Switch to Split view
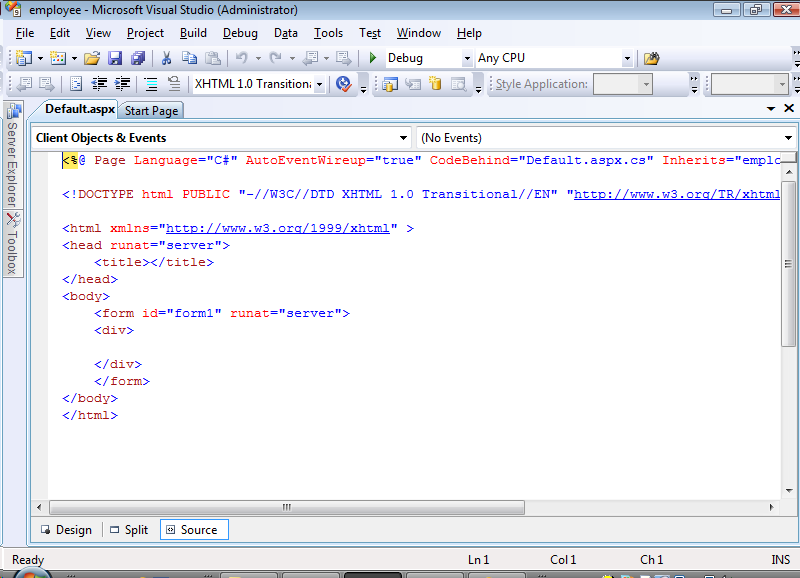 click(x=128, y=530)
